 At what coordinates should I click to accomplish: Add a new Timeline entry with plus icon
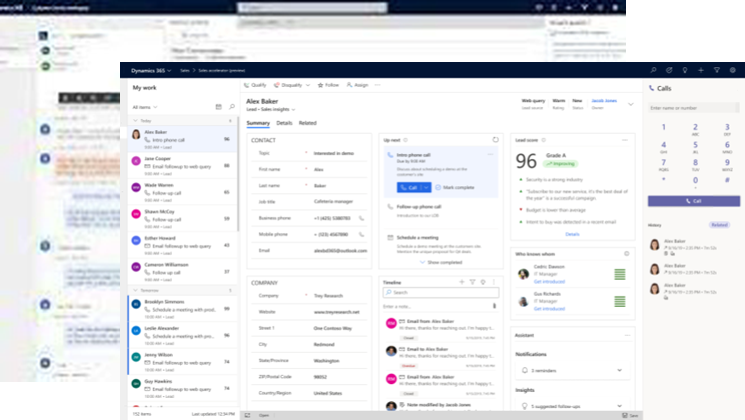pyautogui.click(x=461, y=283)
